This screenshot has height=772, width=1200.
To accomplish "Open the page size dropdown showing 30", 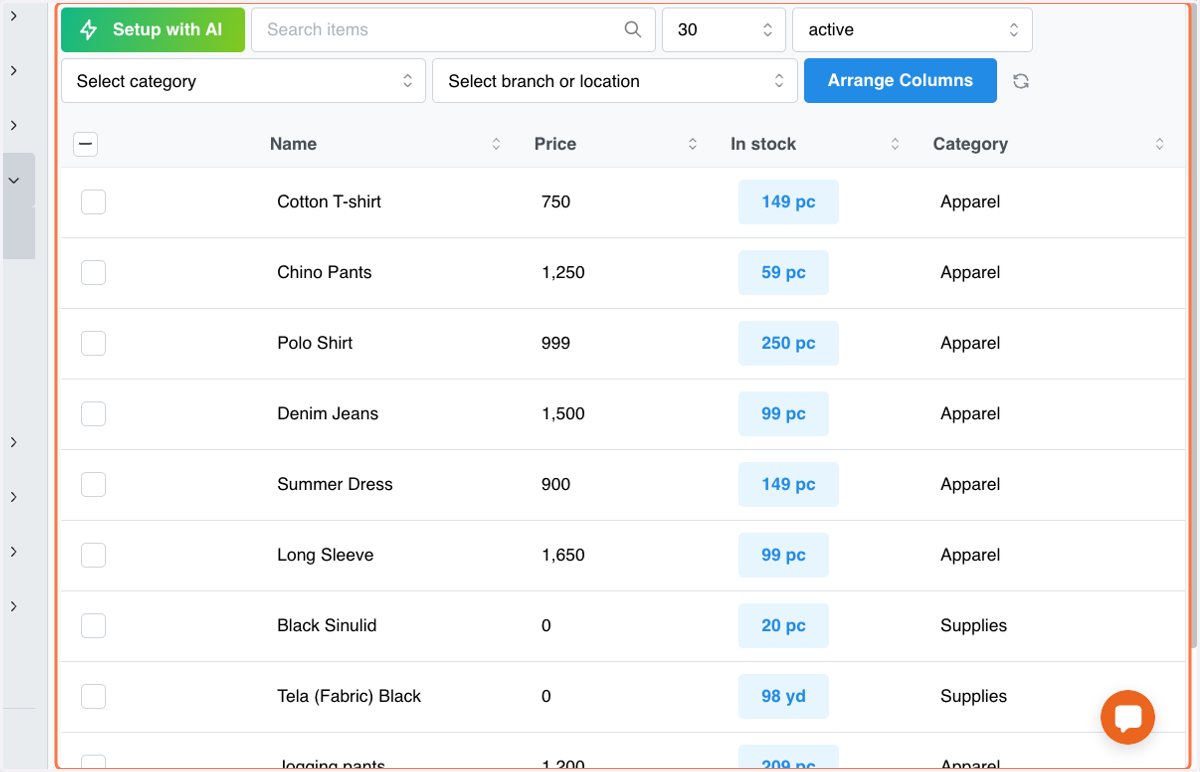I will pos(724,30).
